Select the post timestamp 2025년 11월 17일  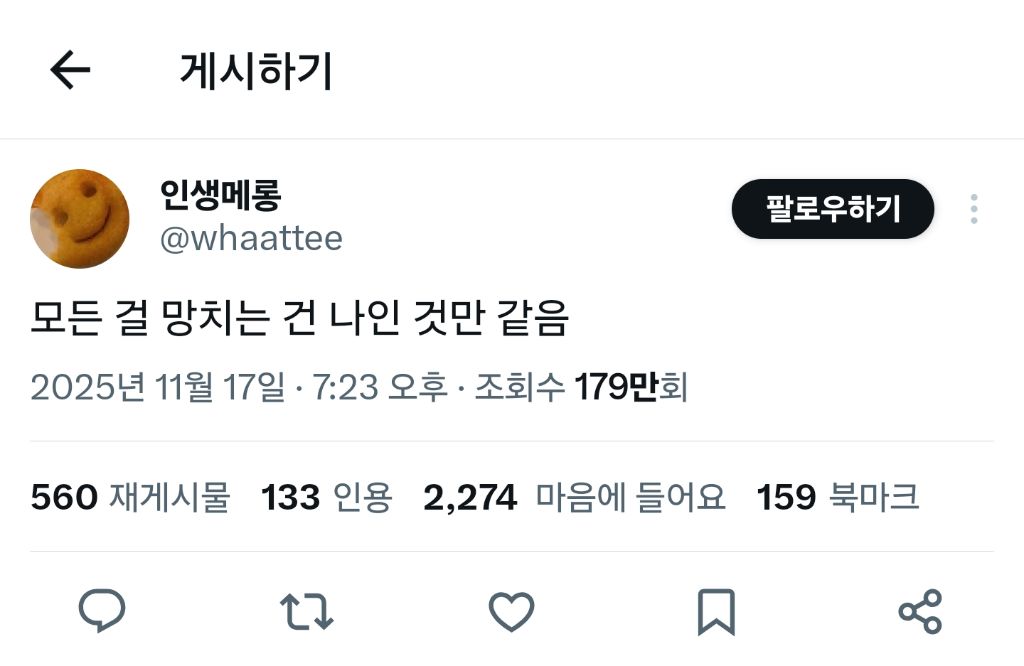pos(158,387)
